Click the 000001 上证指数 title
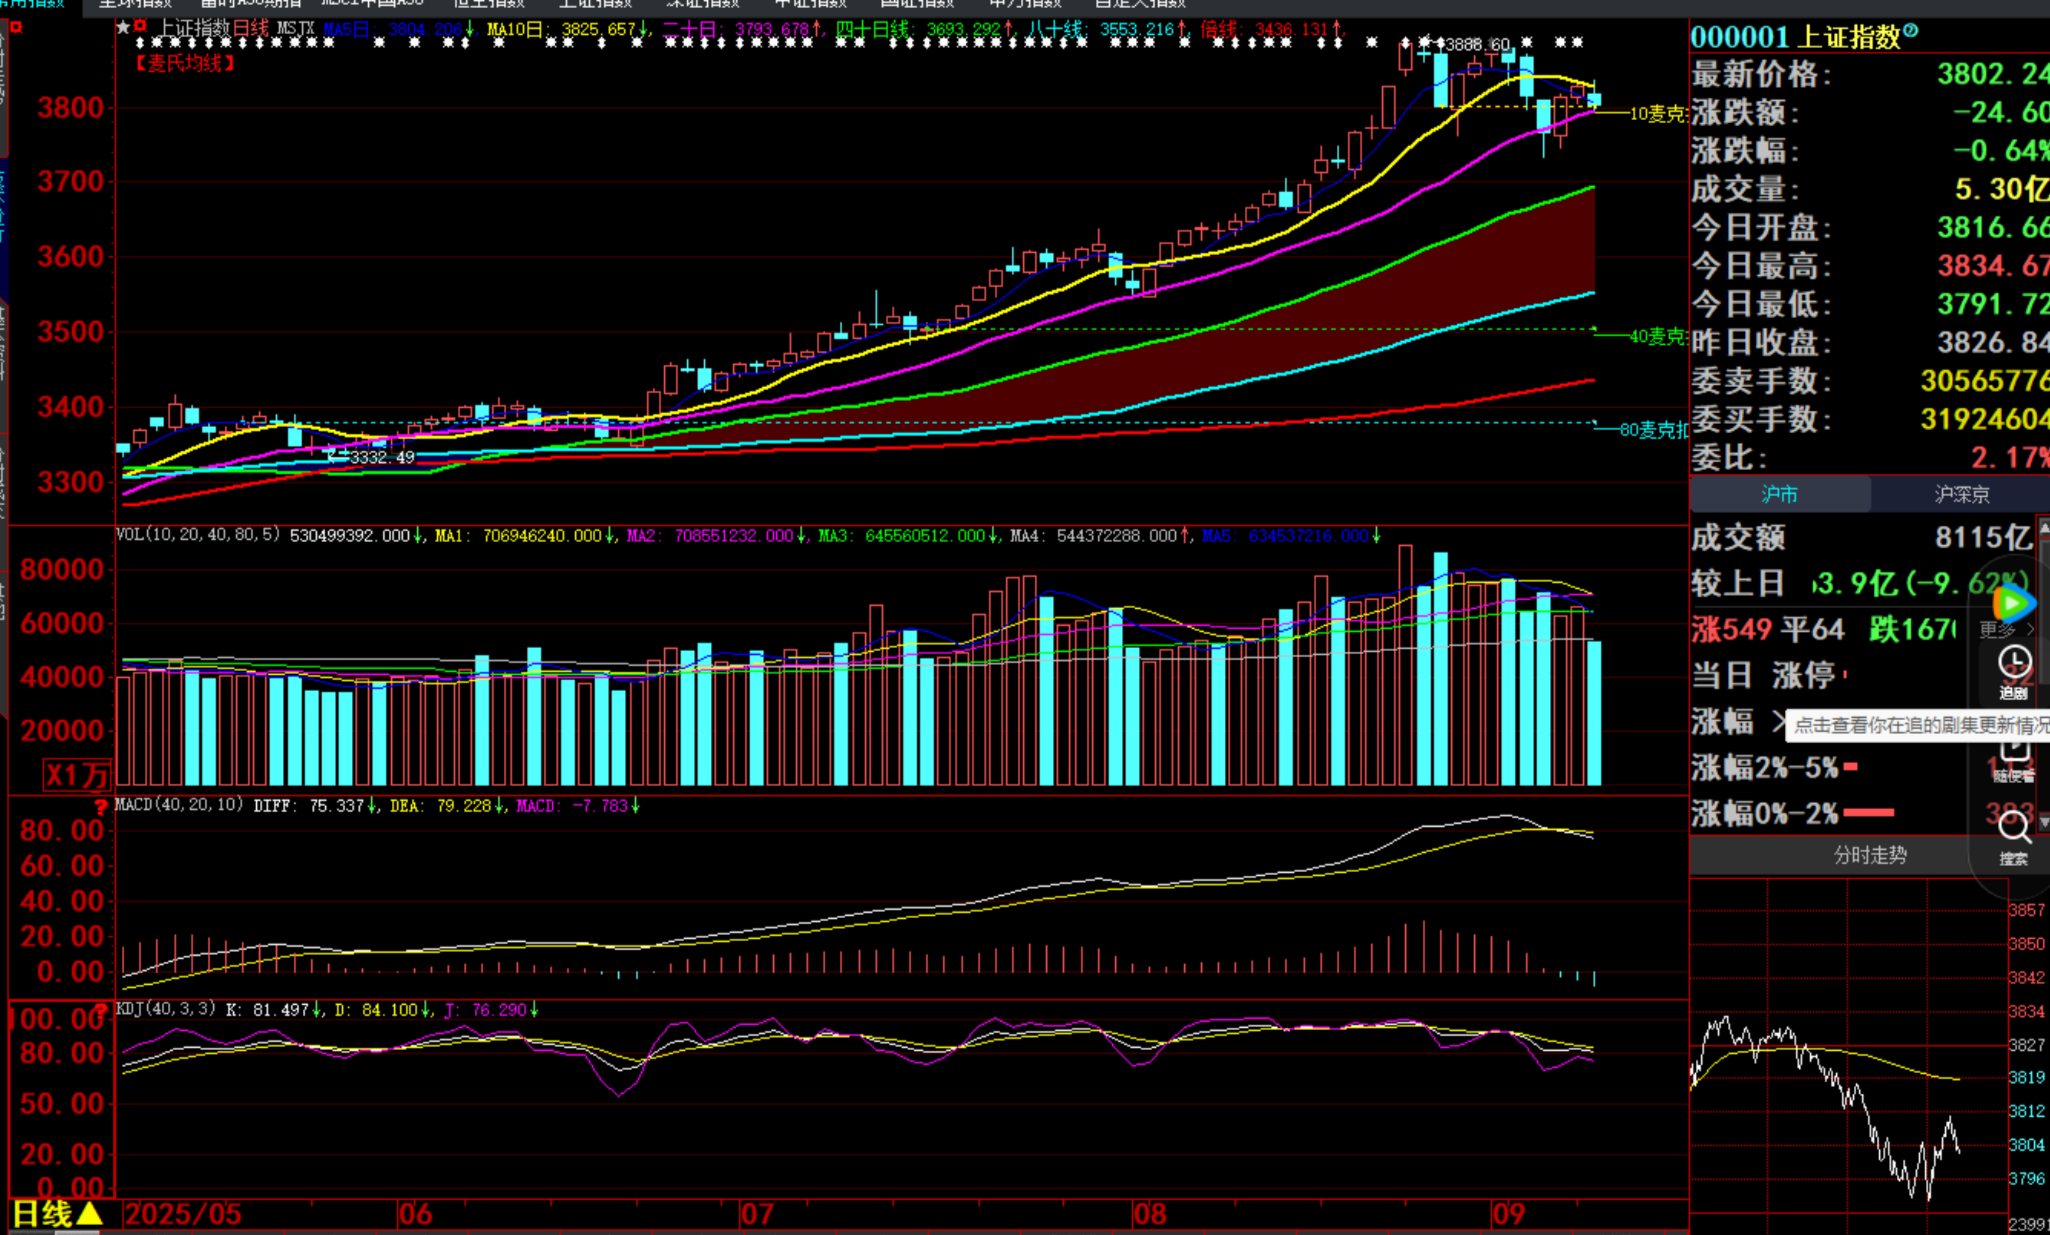The height and width of the screenshot is (1235, 2050). coord(1795,37)
